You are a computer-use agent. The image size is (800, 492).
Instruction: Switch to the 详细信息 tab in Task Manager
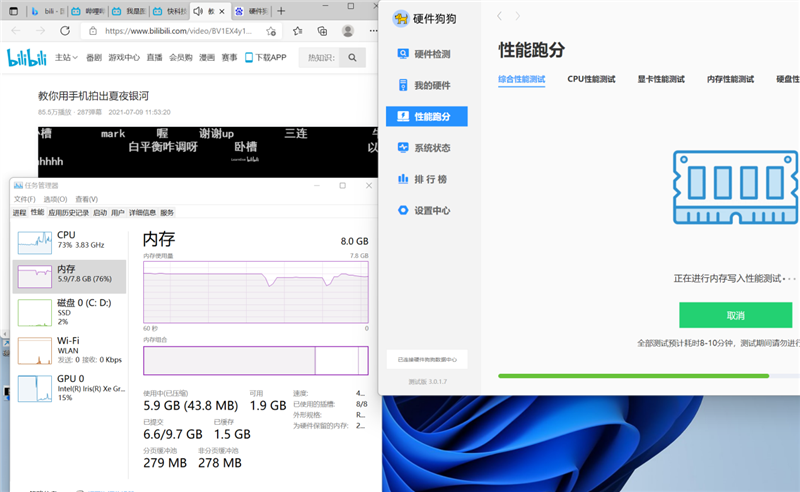pyautogui.click(x=140, y=212)
